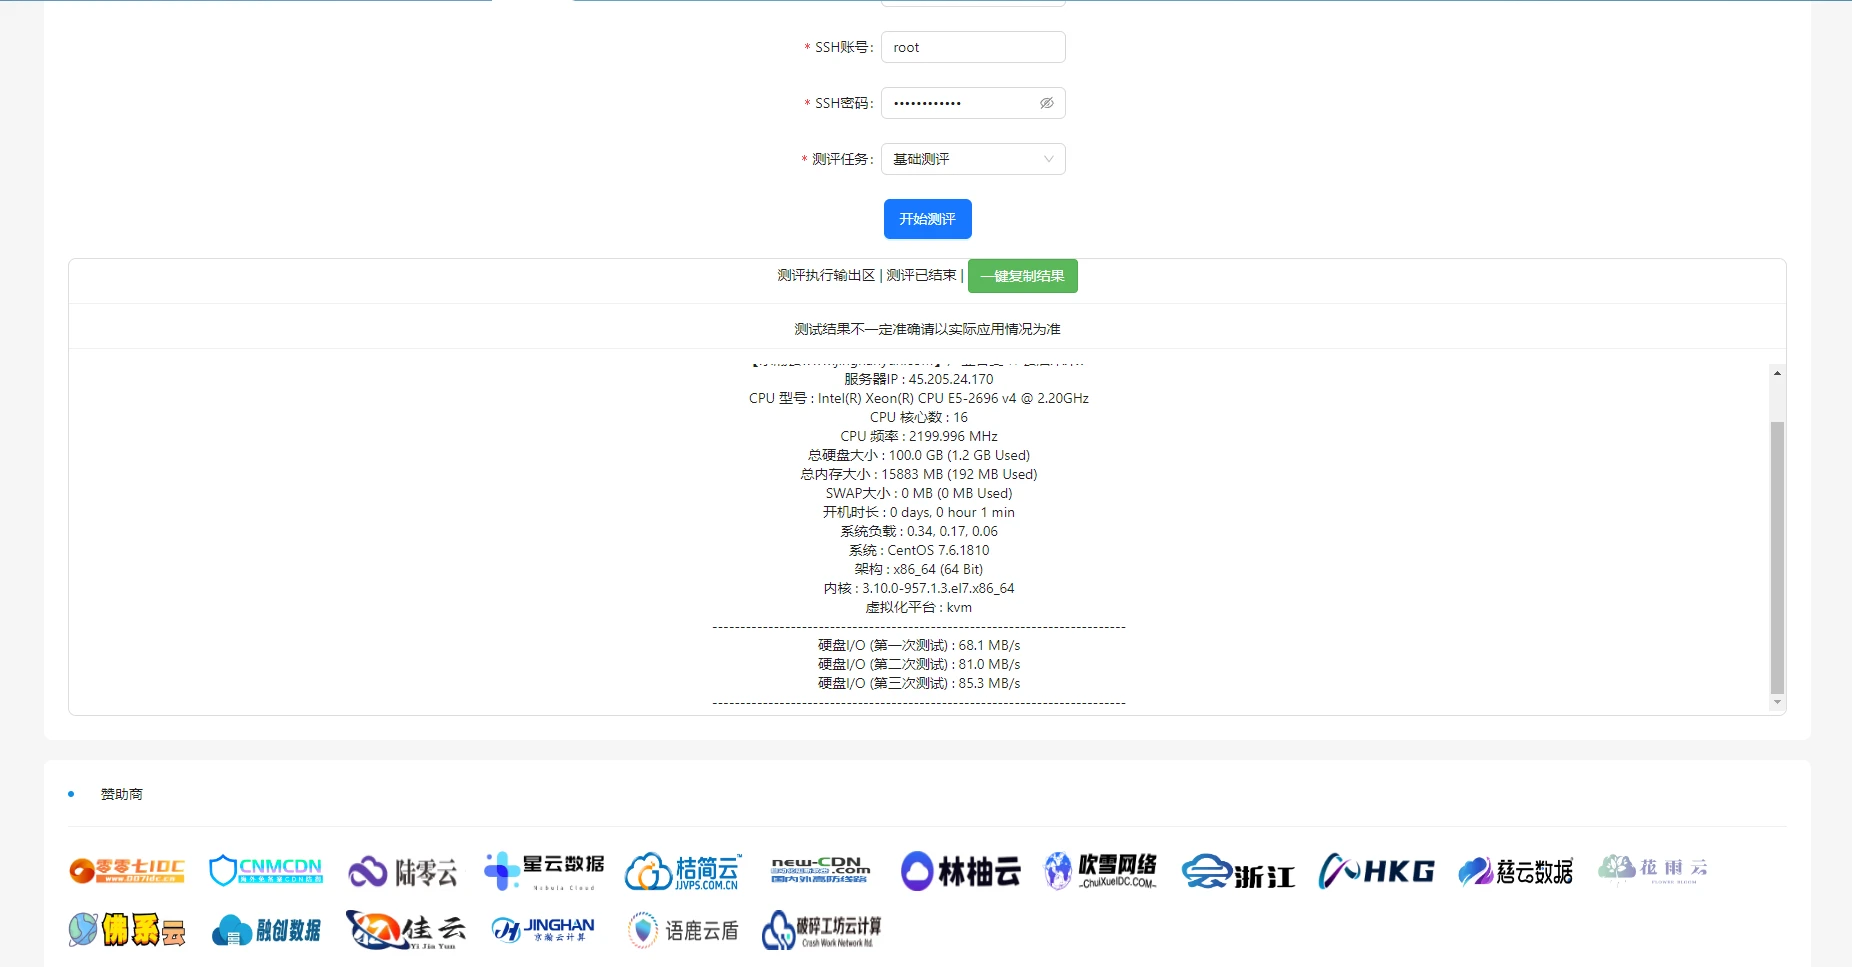The image size is (1852, 967).
Task: Click scrollbar down arrow in output area
Action: [x=1777, y=702]
